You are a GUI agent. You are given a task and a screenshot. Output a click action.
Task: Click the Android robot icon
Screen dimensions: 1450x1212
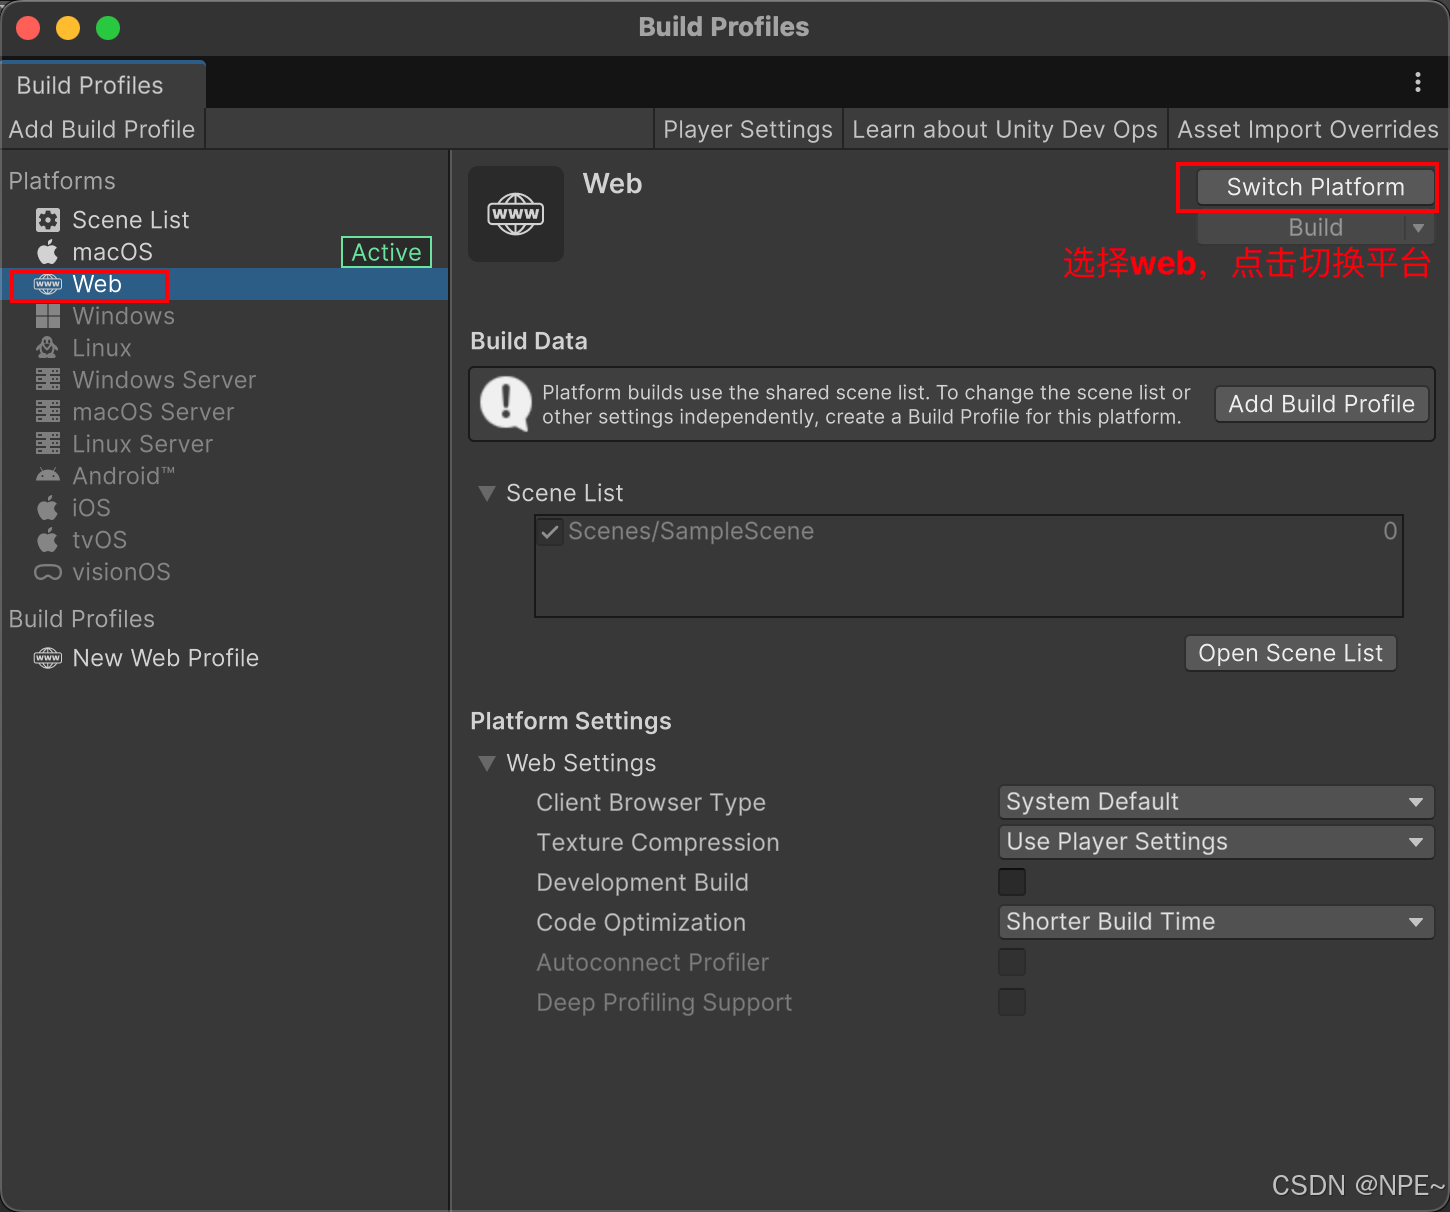pos(48,476)
